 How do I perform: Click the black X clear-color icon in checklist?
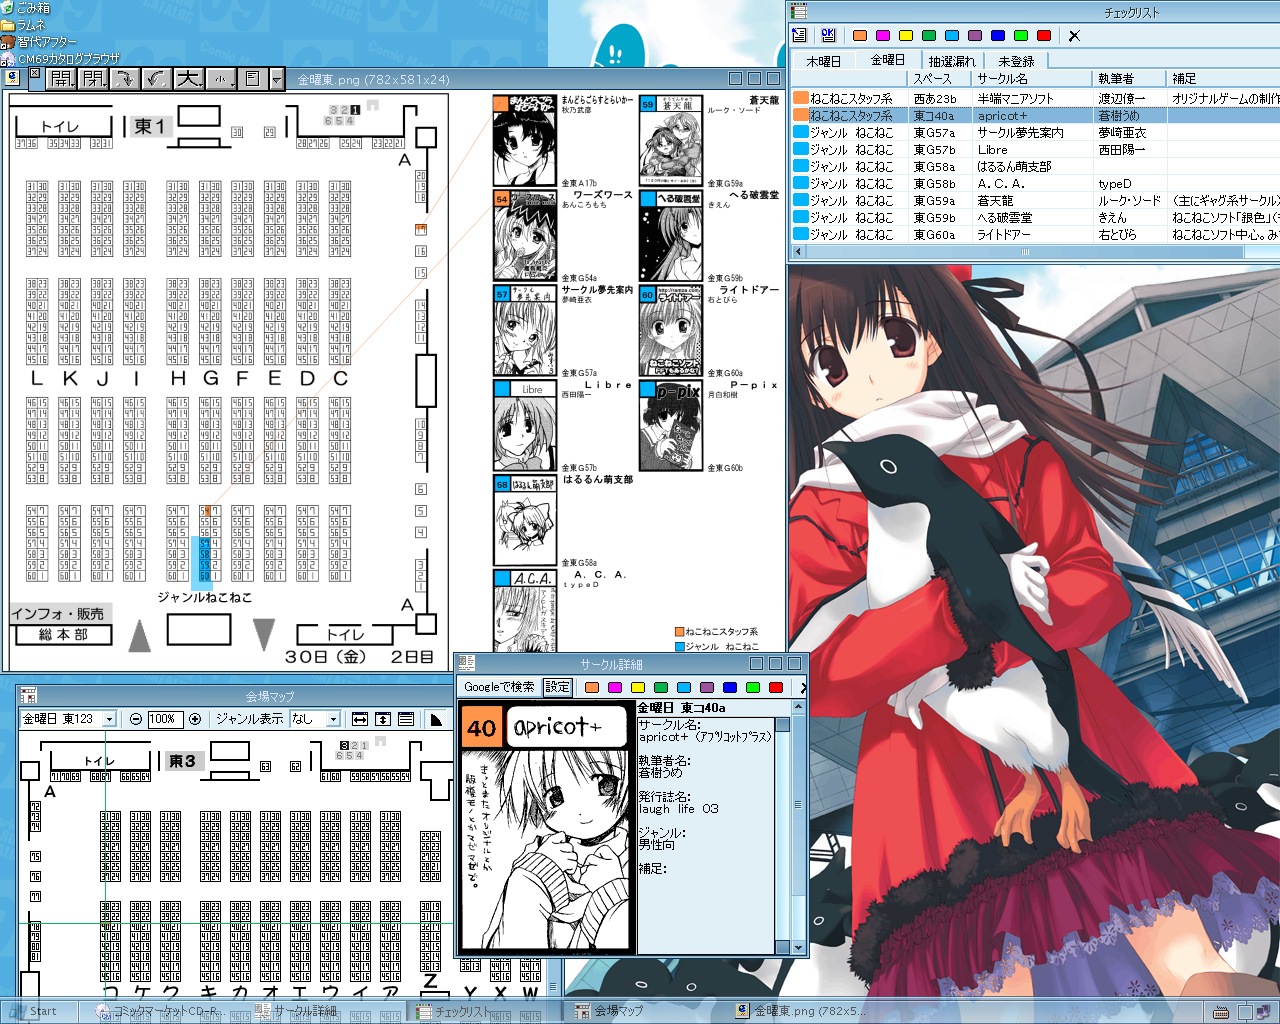[1074, 36]
